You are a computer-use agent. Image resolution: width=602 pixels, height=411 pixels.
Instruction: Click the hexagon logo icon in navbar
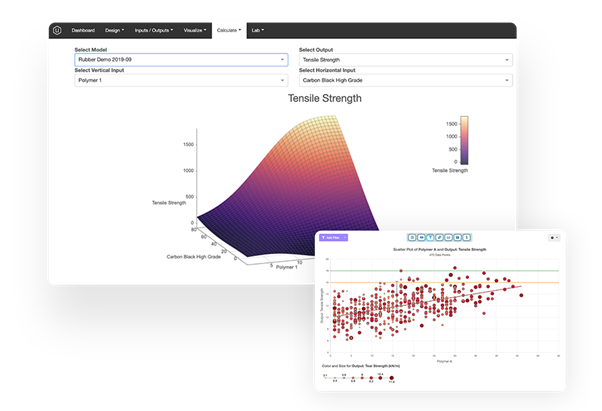pos(57,30)
